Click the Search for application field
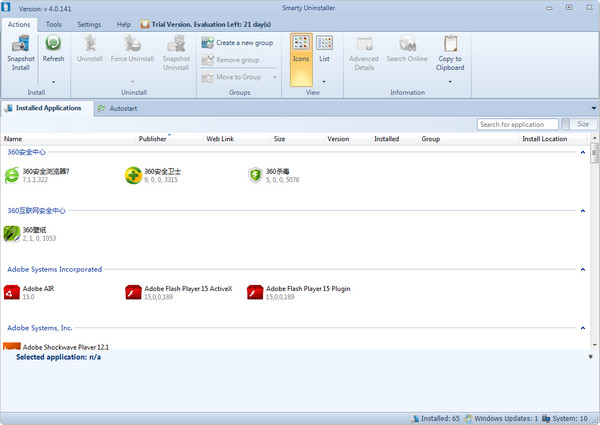 pos(517,124)
